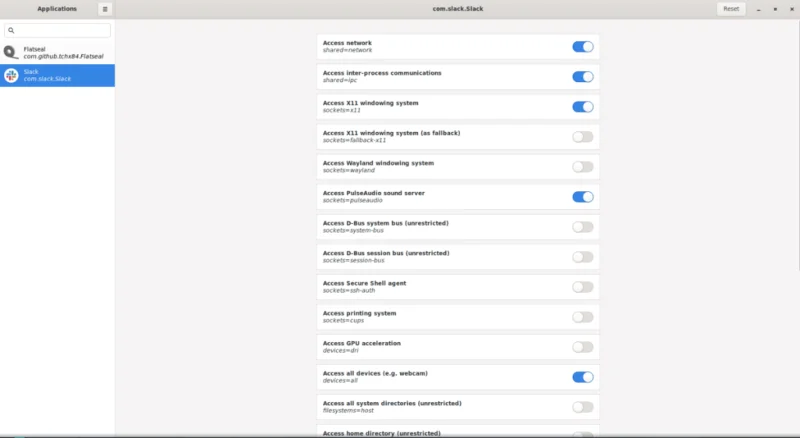Click the 'sockets=ssh-auth' subtitle text
The width and height of the screenshot is (800, 438).
click(348, 291)
